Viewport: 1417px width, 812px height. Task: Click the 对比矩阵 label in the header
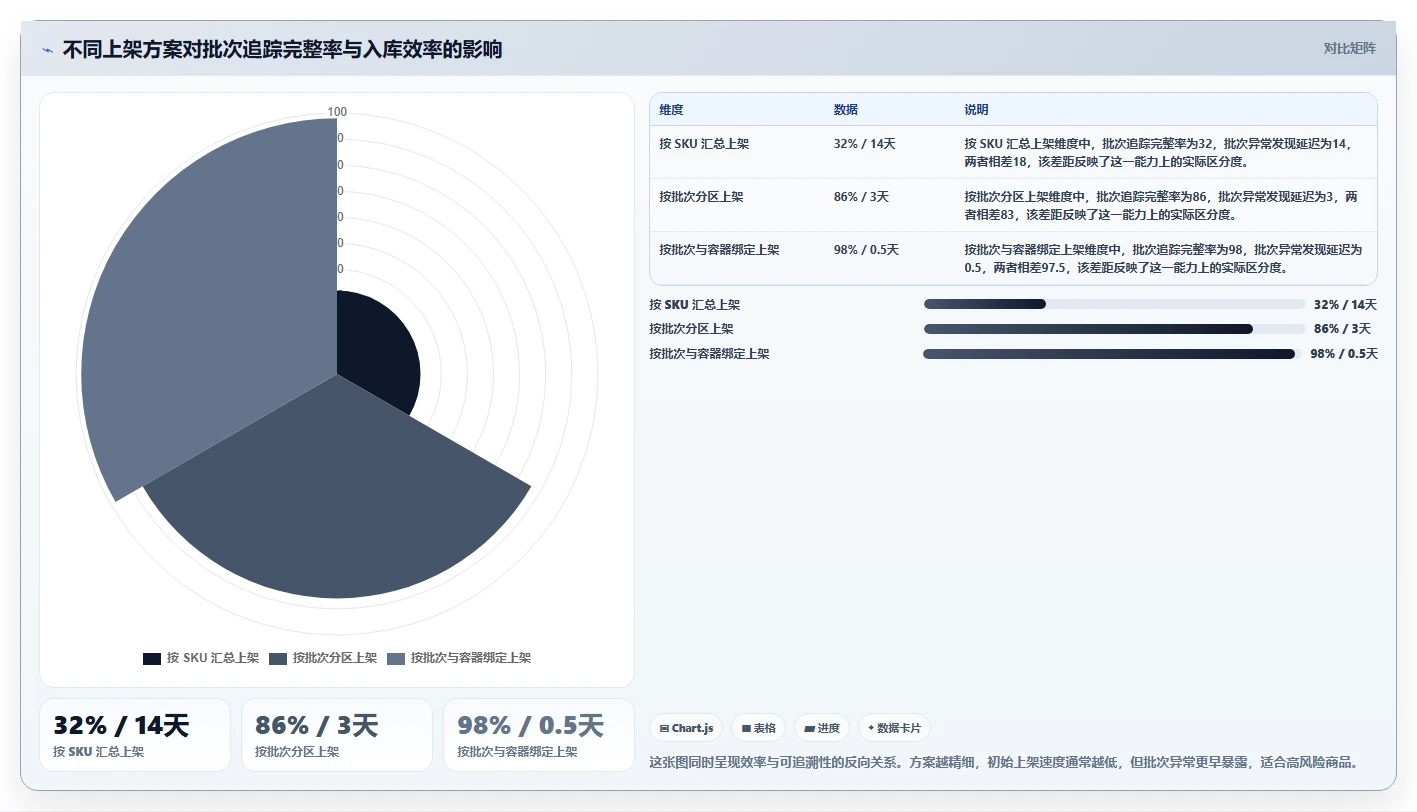tap(1349, 49)
